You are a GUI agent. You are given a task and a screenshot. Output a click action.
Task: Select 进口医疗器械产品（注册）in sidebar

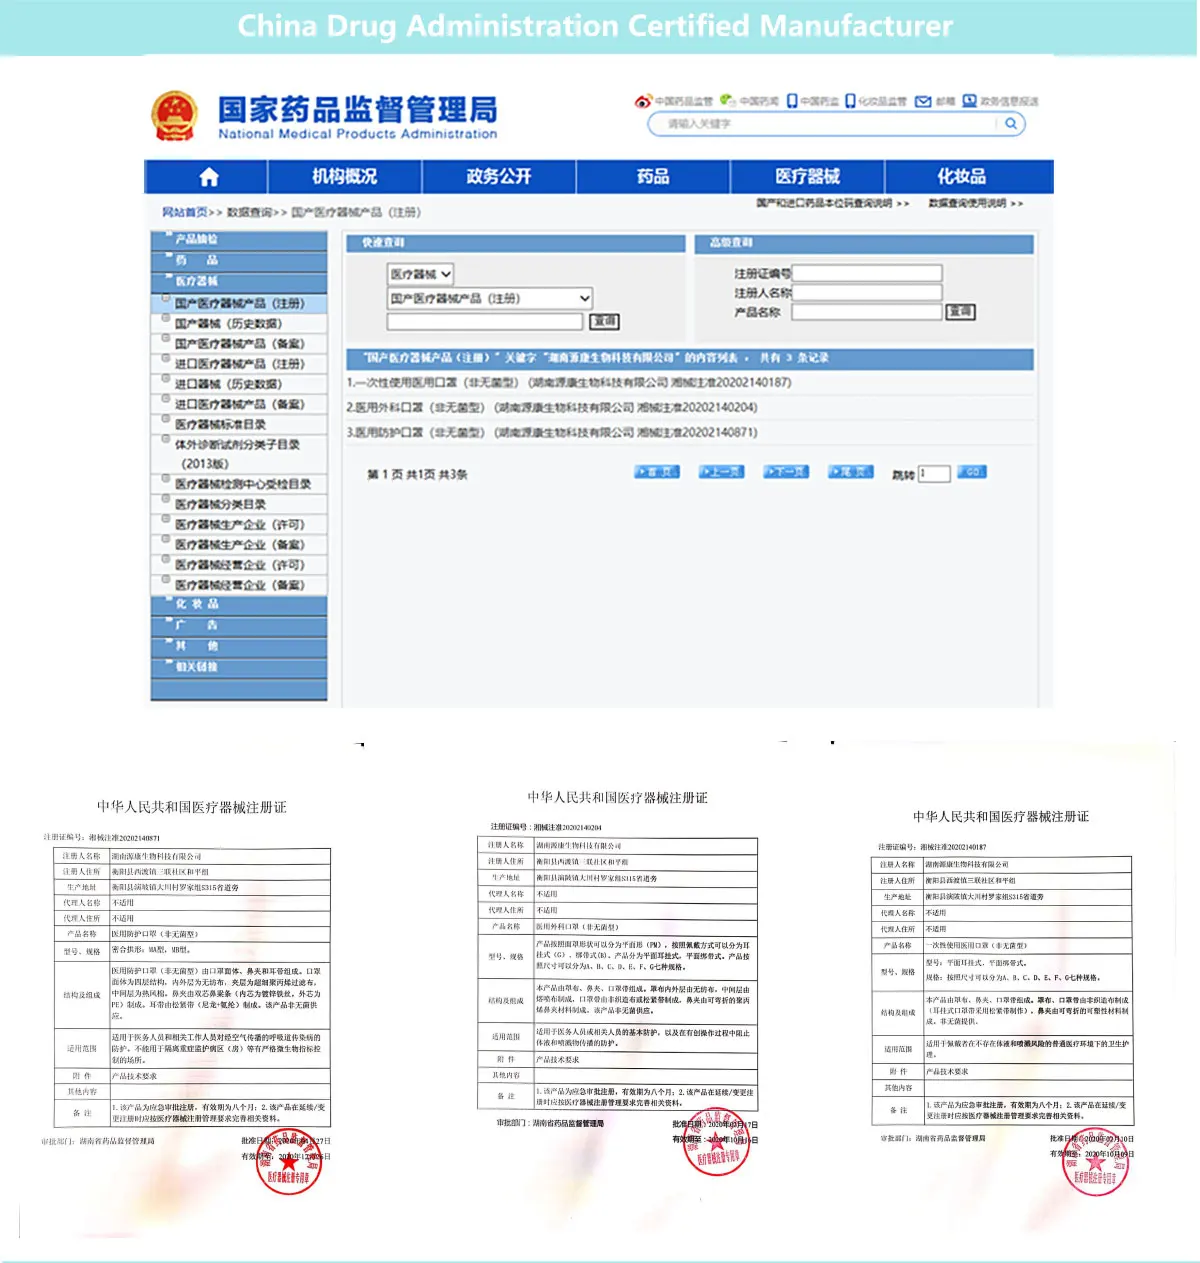click(x=240, y=363)
